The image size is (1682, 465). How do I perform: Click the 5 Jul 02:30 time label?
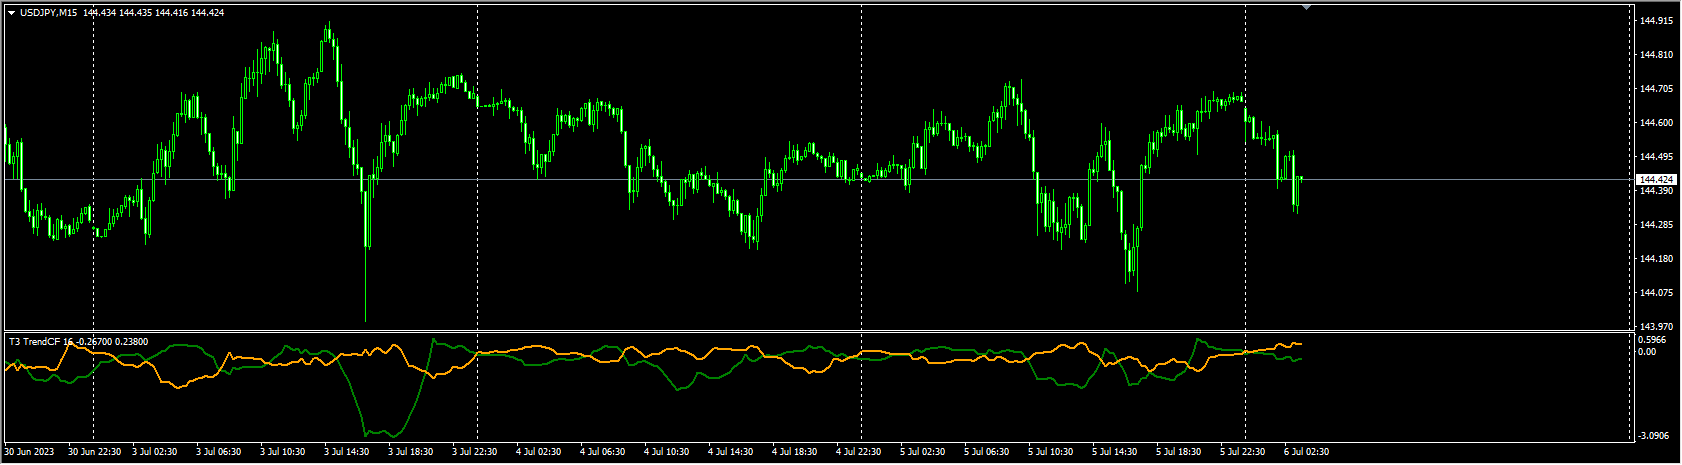(x=923, y=452)
